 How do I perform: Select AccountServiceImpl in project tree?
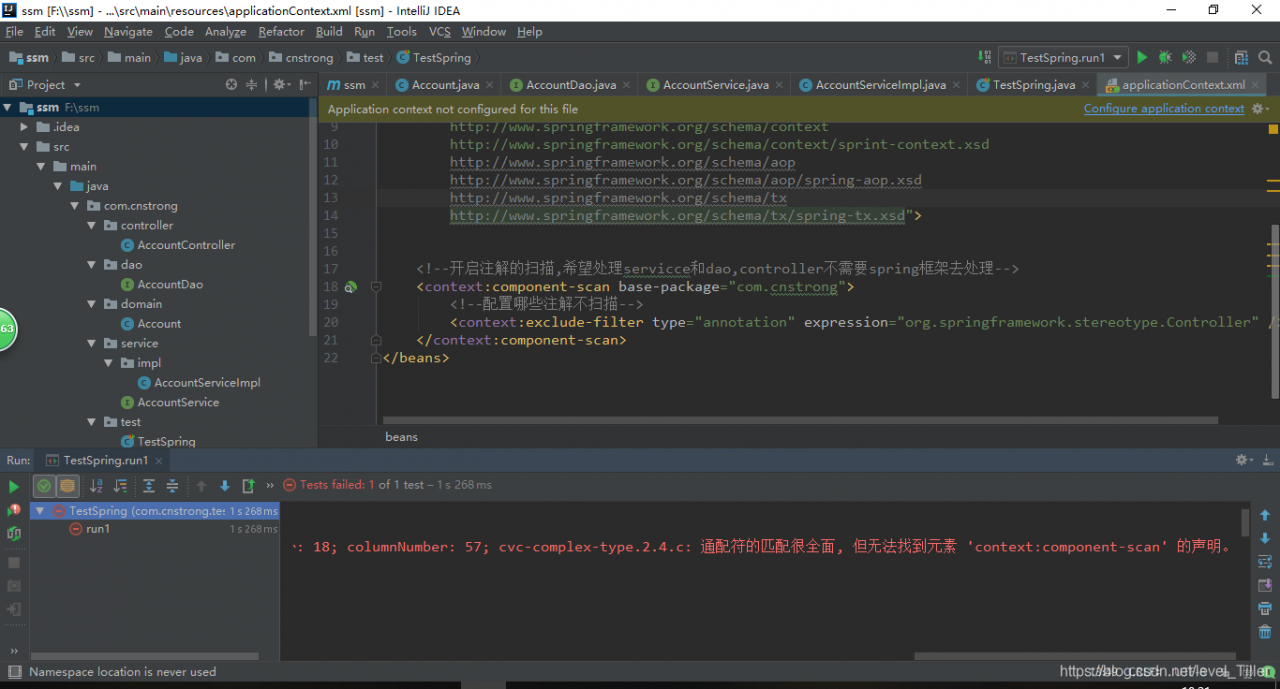point(207,382)
